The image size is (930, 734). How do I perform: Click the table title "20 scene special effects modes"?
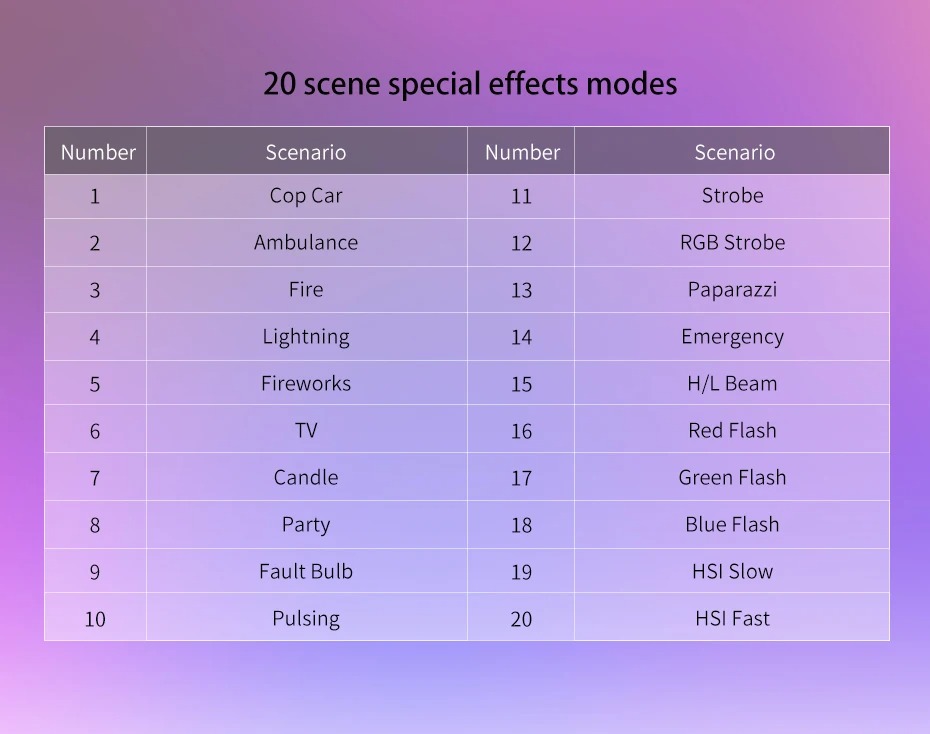[x=470, y=84]
